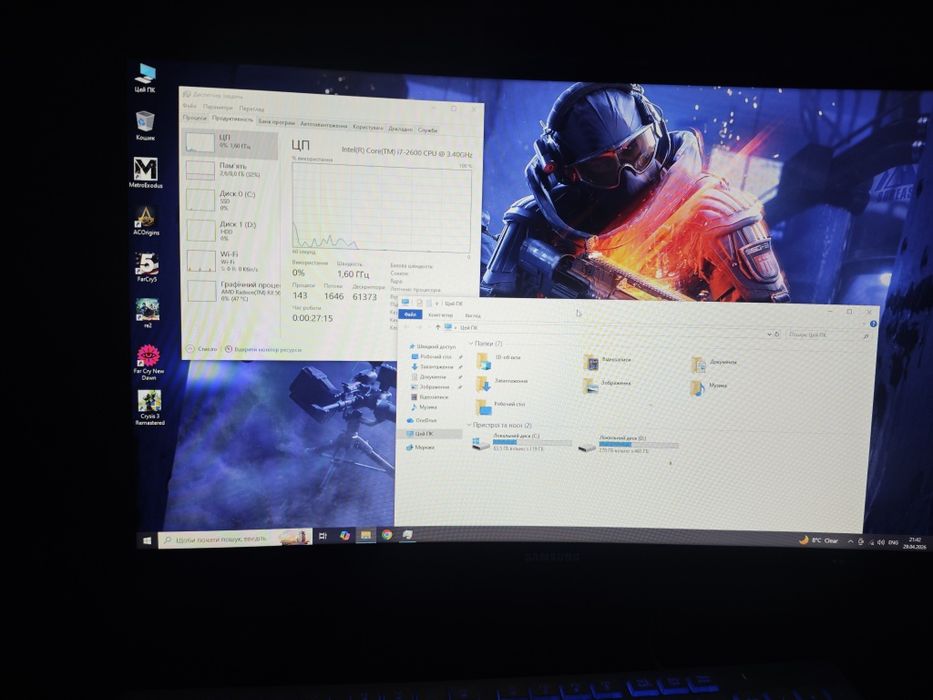Select the ACOrigins desktop shortcut
The image size is (933, 700).
point(146,221)
